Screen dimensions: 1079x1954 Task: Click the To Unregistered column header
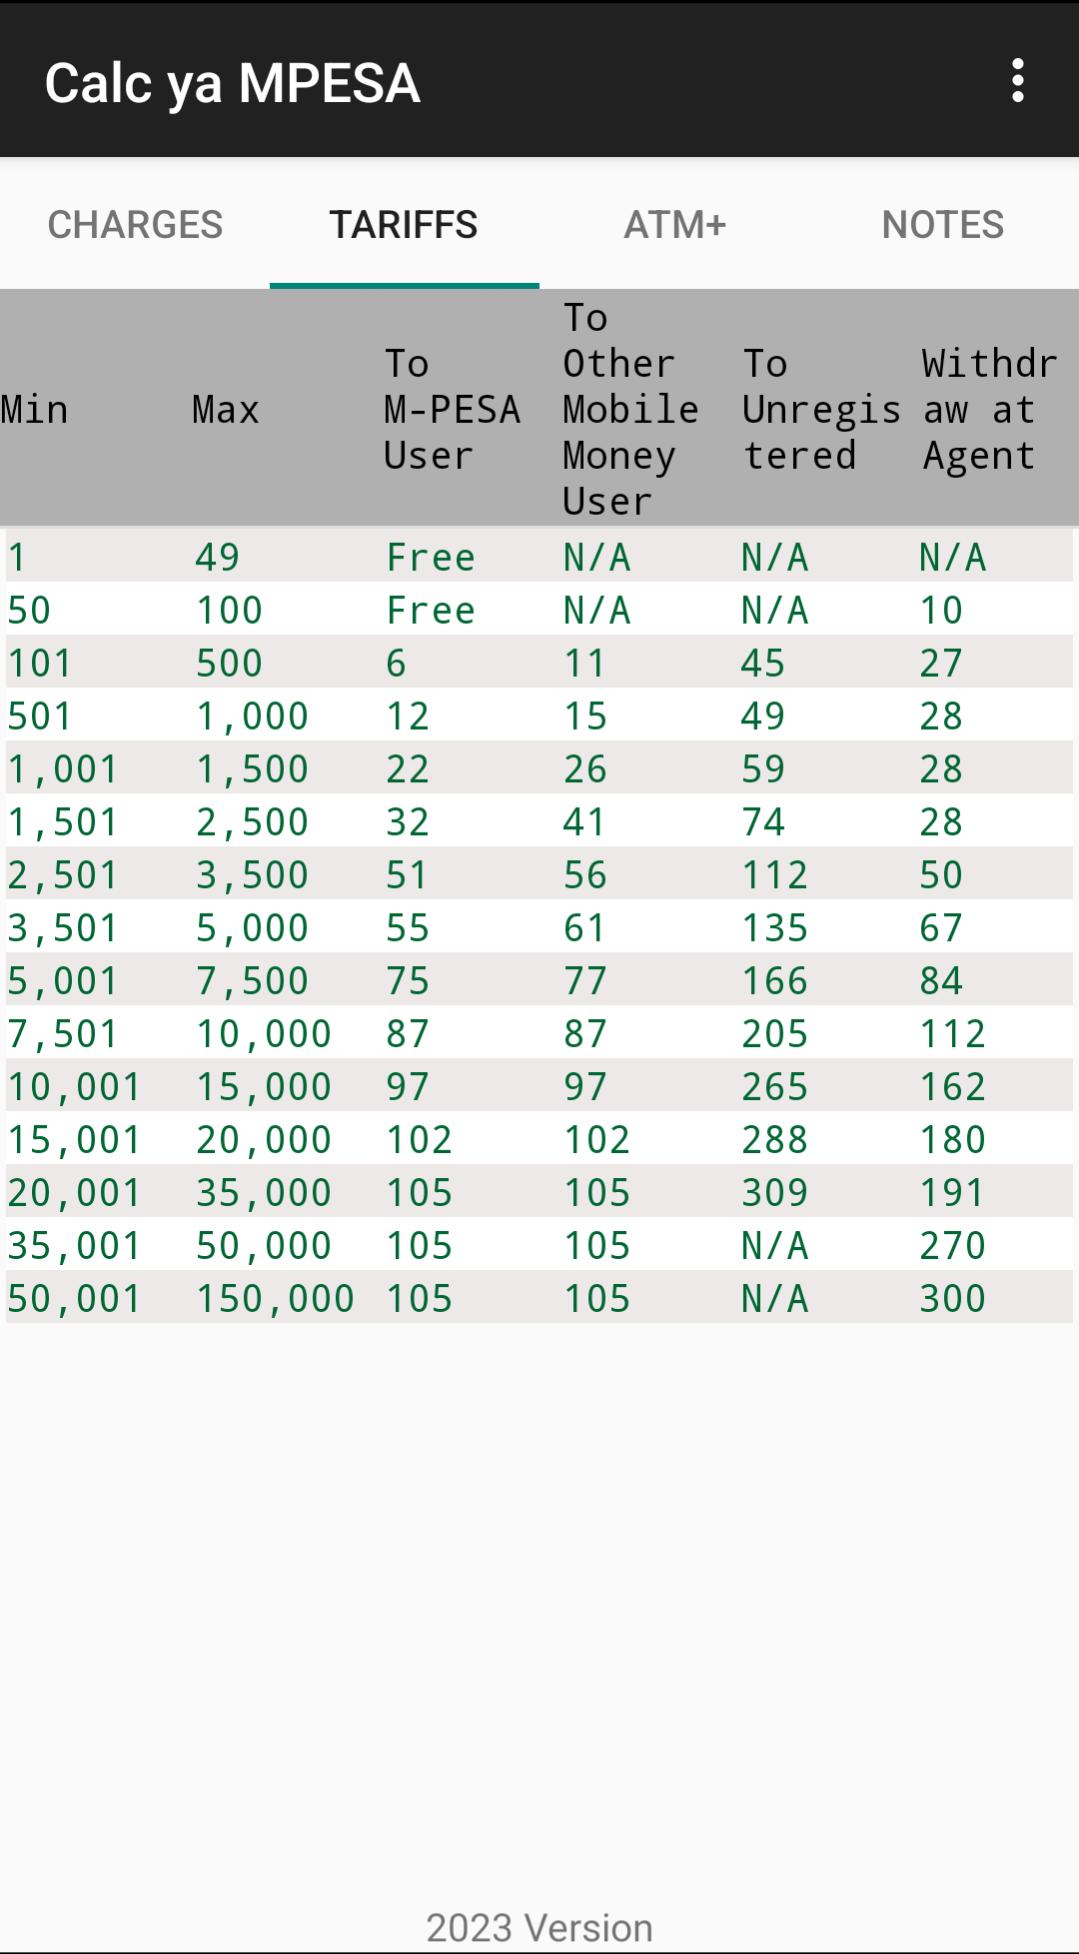click(x=820, y=409)
